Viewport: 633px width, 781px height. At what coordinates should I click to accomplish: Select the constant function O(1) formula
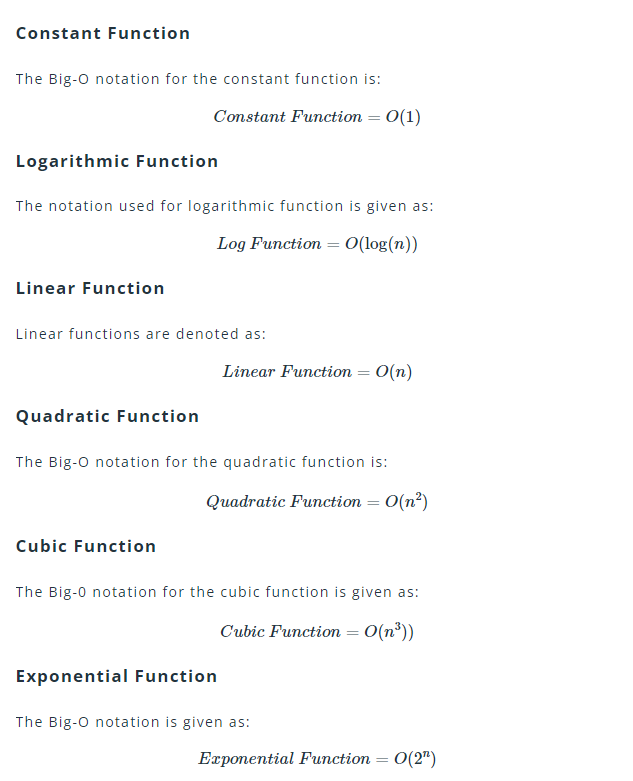coord(317,117)
